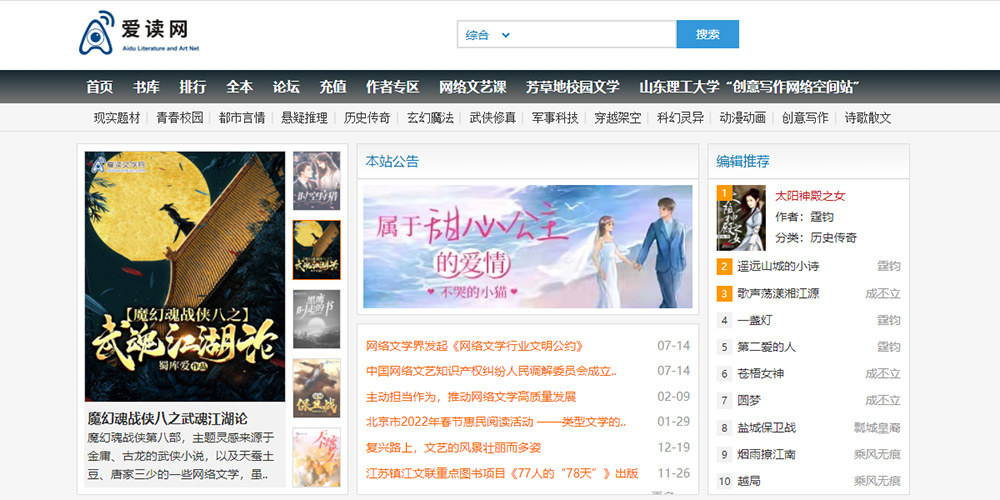The width and height of the screenshot is (1000, 500).
Task: Go to 首页 in the main navigation
Action: (x=99, y=87)
